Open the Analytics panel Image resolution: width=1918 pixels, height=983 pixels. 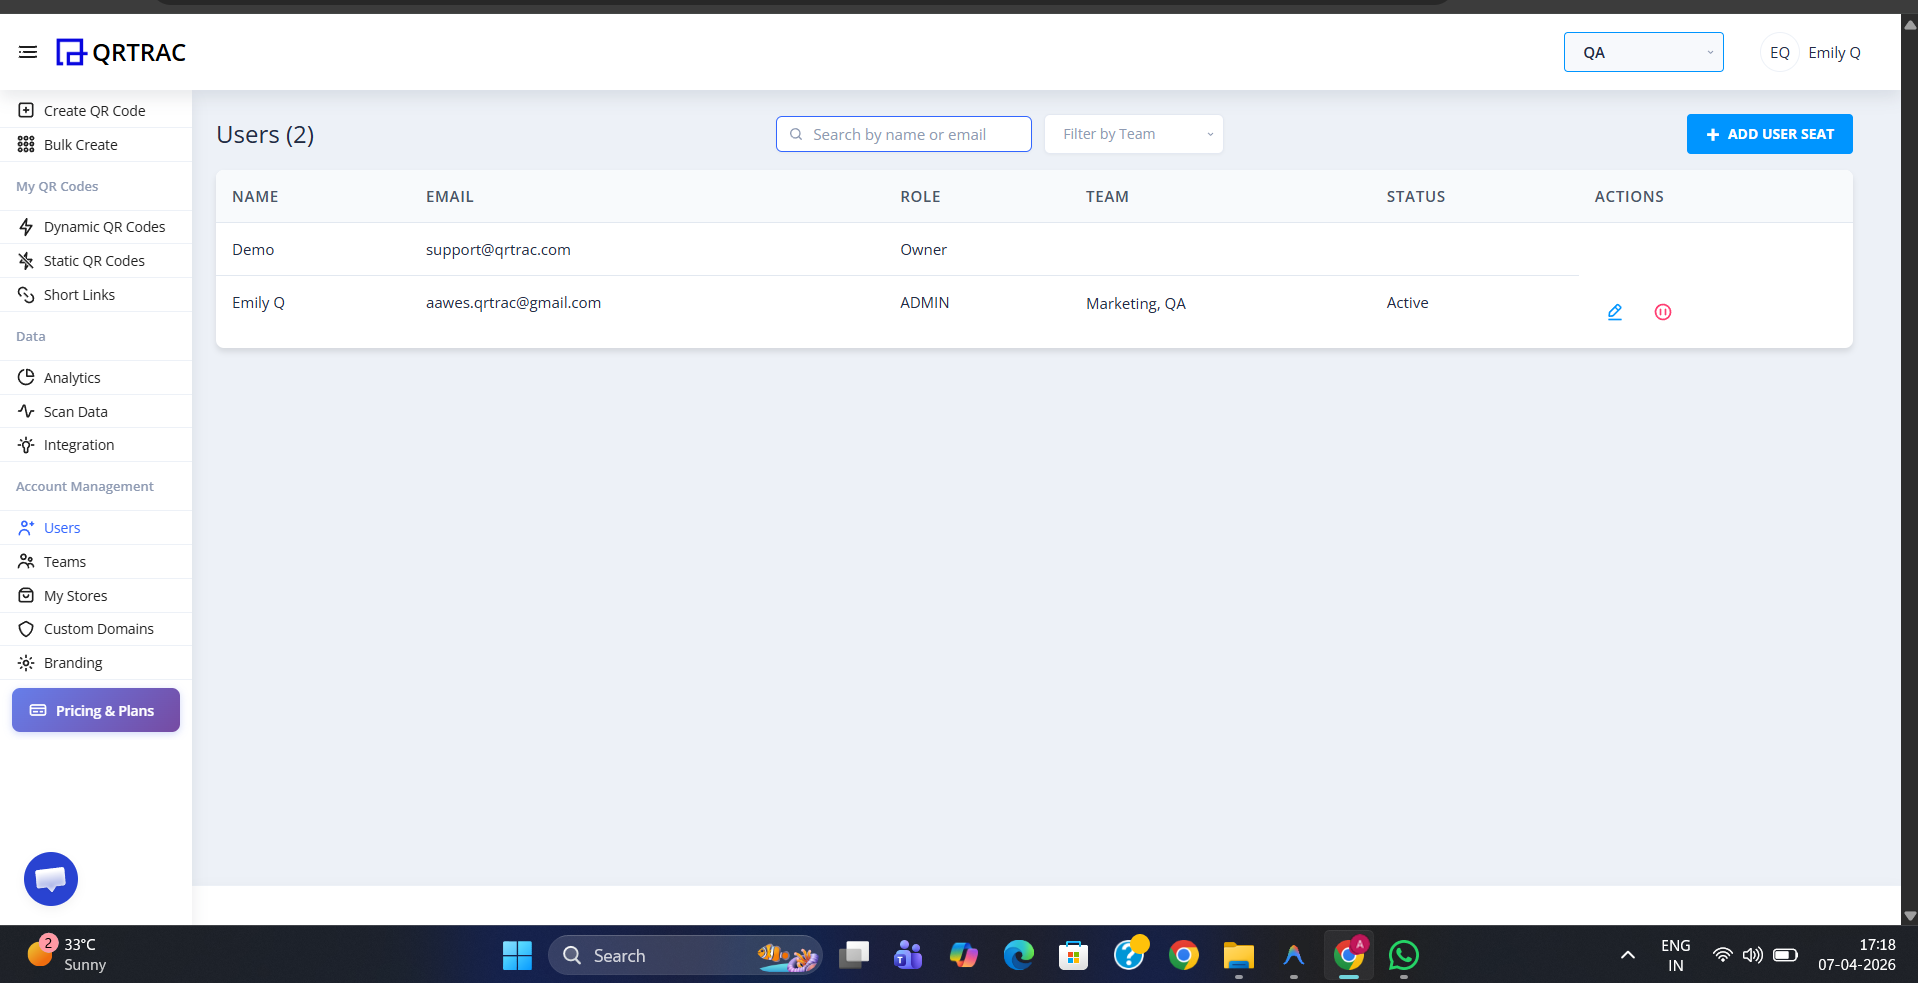[x=27, y=377]
